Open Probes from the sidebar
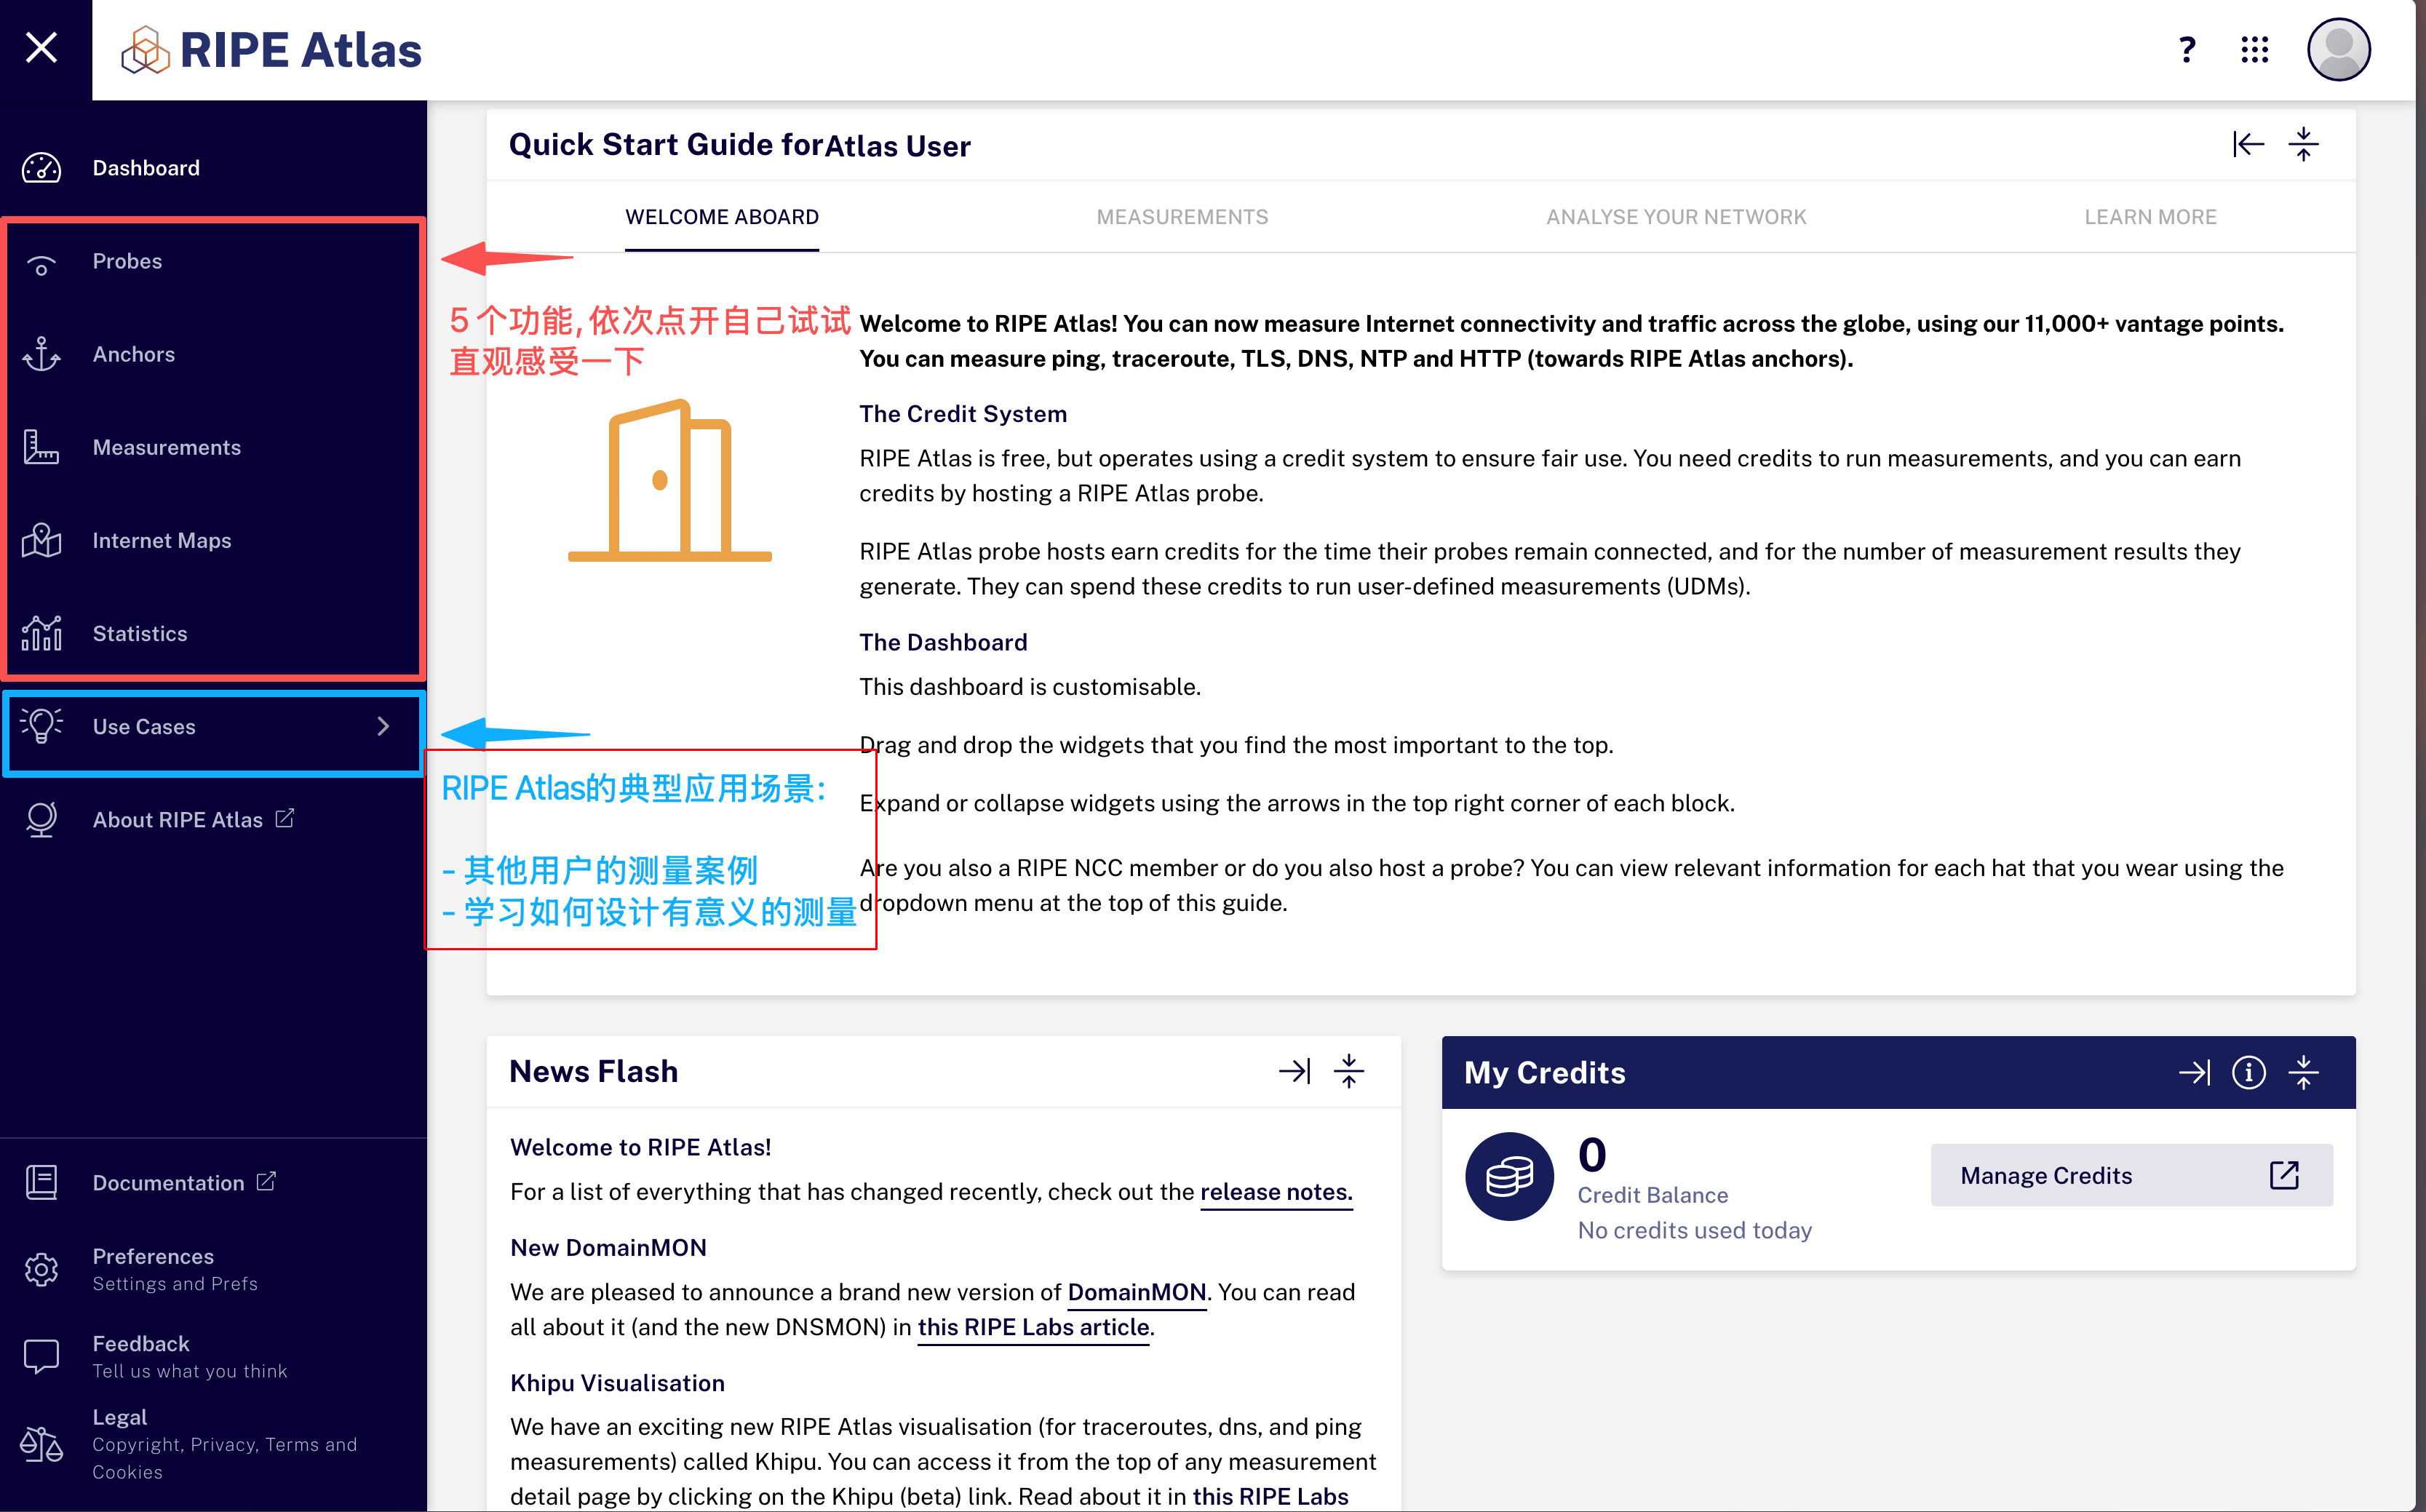Screen dimensions: 2426x1512 click(x=127, y=261)
